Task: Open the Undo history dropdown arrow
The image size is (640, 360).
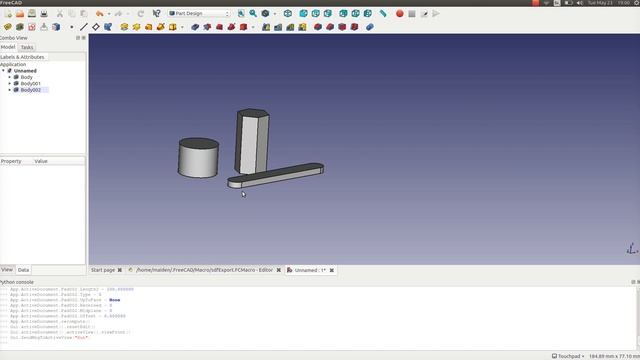Action: point(109,14)
